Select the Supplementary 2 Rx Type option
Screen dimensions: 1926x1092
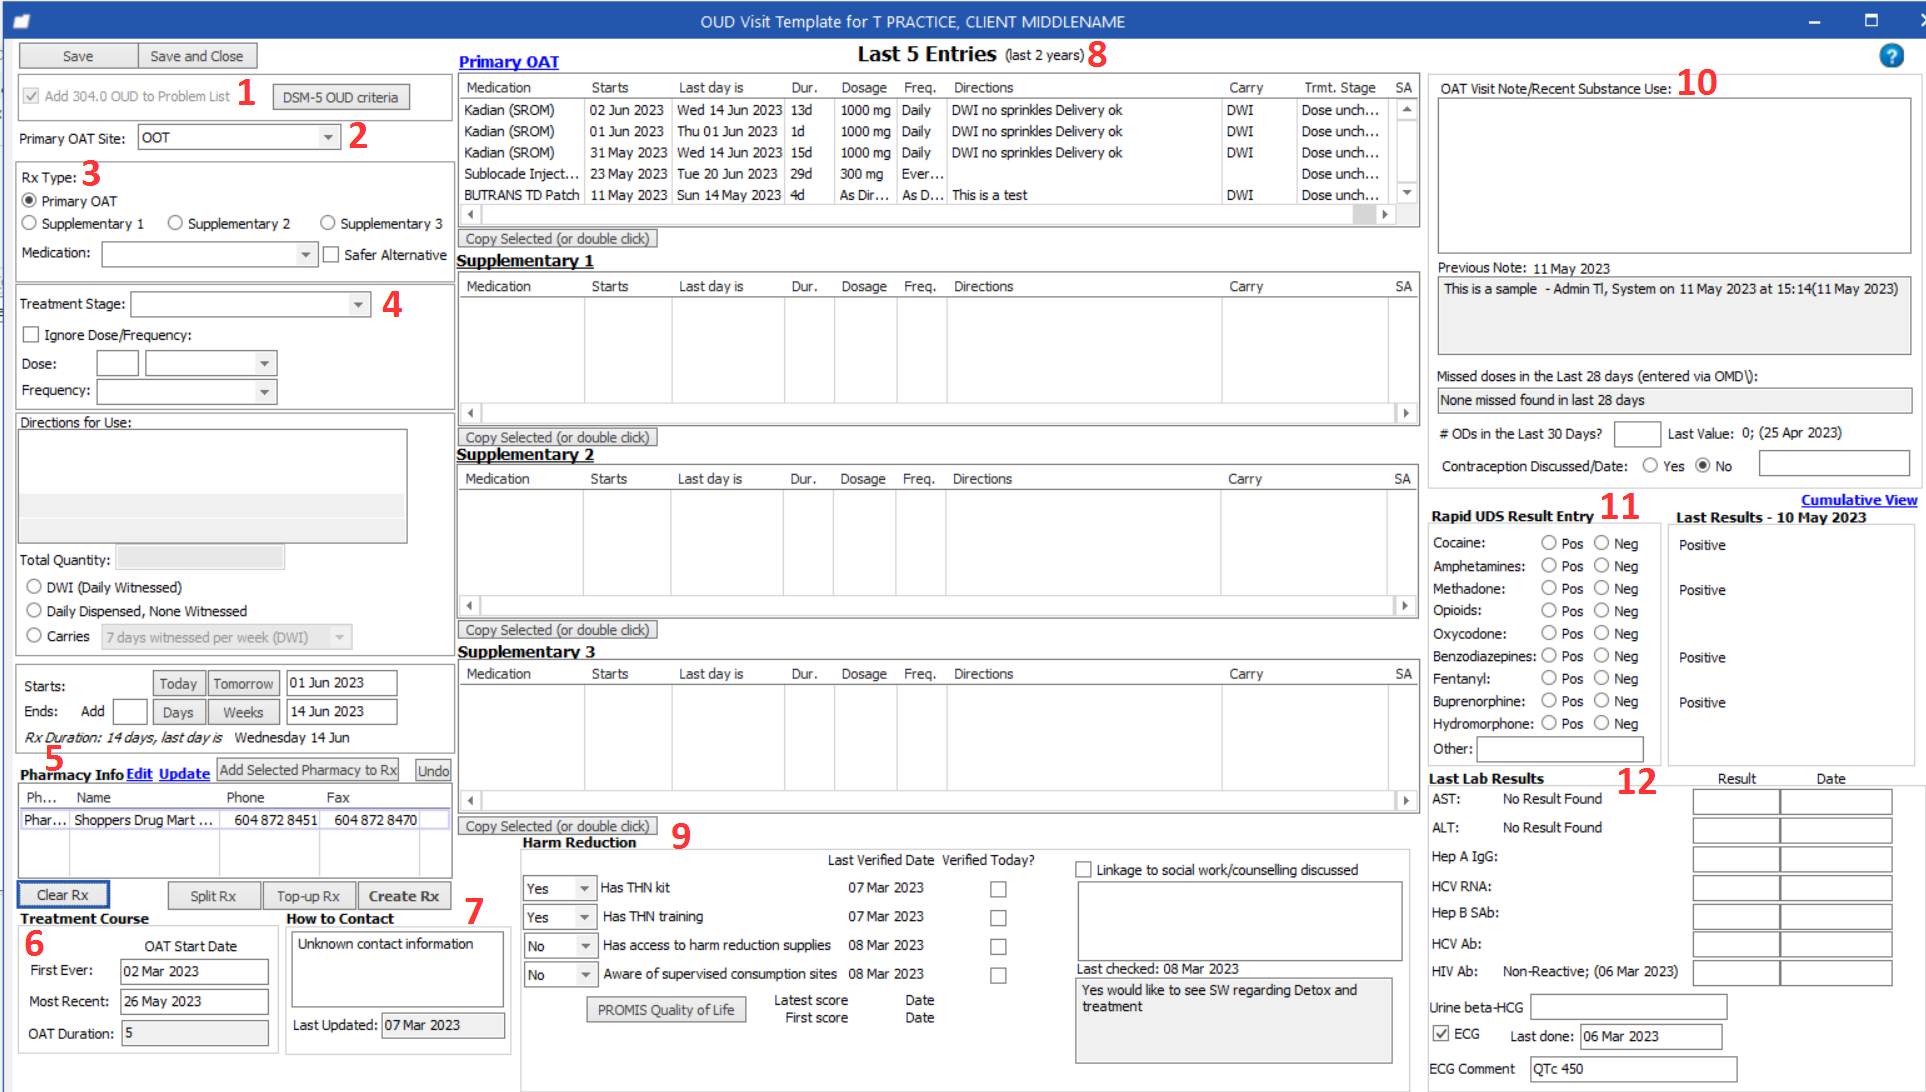click(x=175, y=223)
